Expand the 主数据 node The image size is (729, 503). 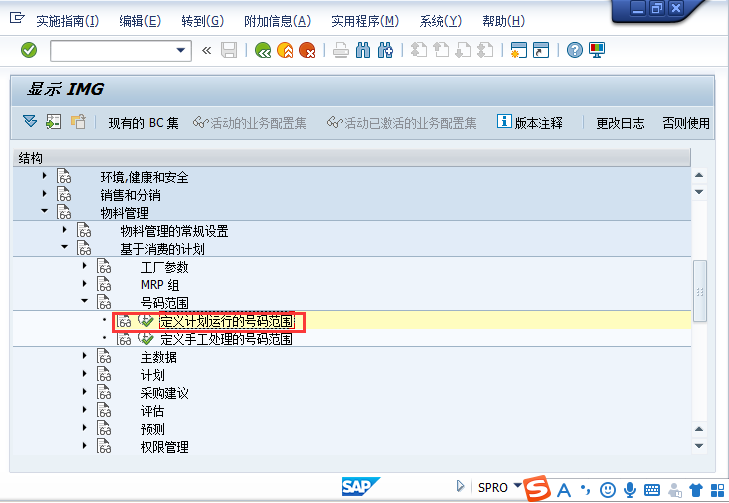[85, 355]
